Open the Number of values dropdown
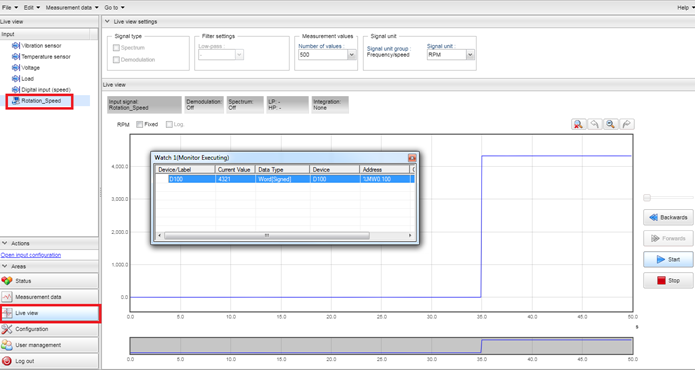This screenshot has height=370, width=695. 351,55
